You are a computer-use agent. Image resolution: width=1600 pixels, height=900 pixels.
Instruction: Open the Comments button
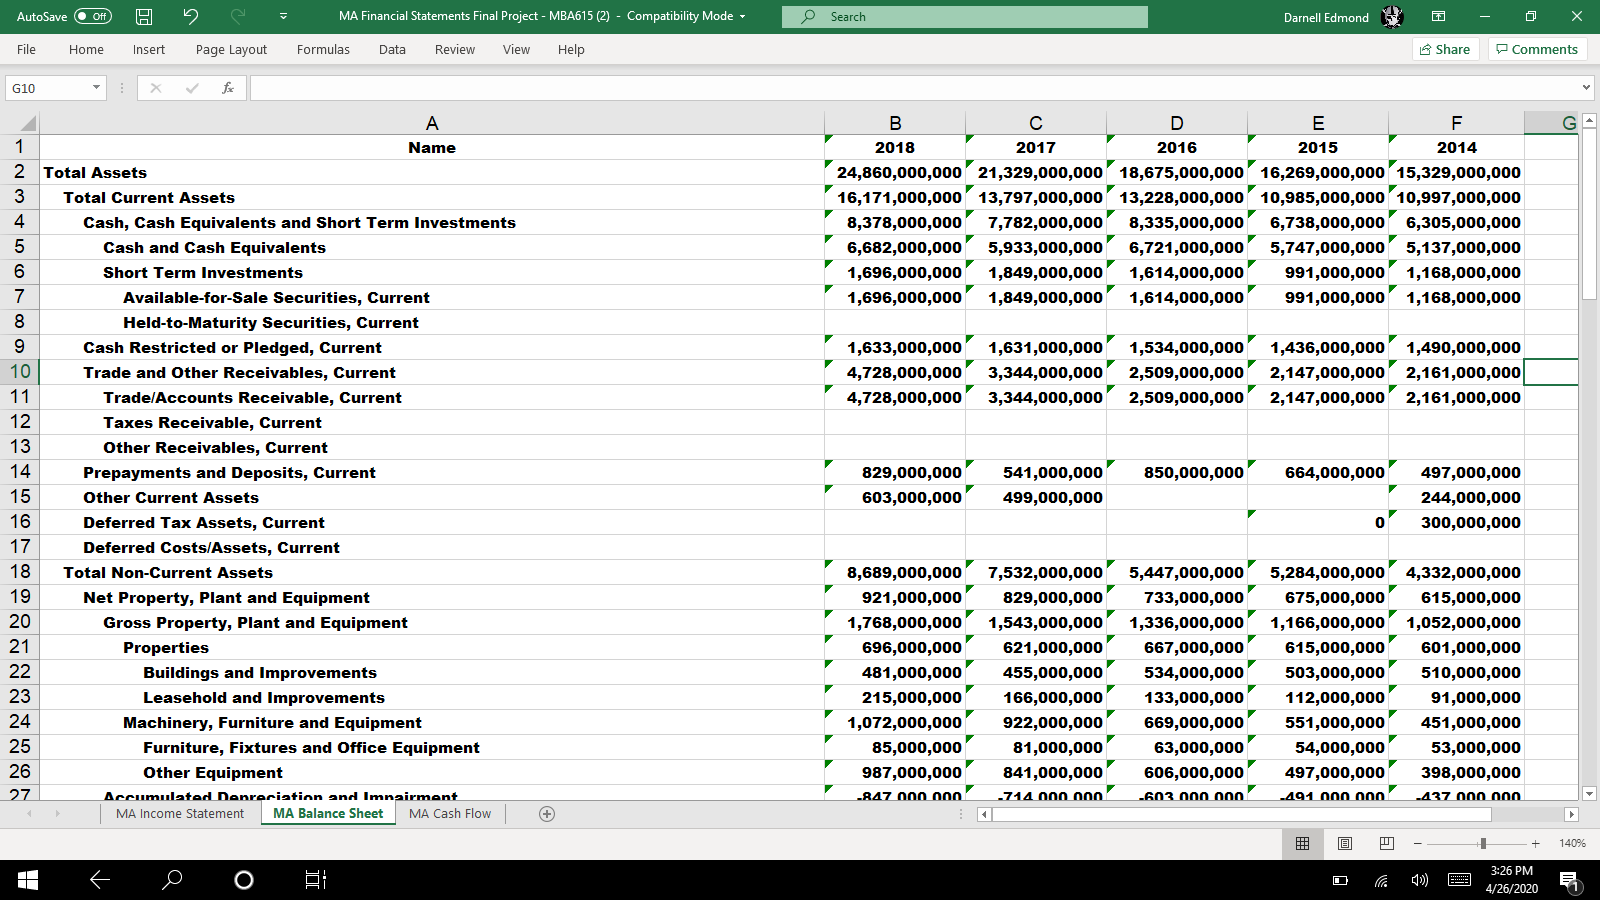1537,49
